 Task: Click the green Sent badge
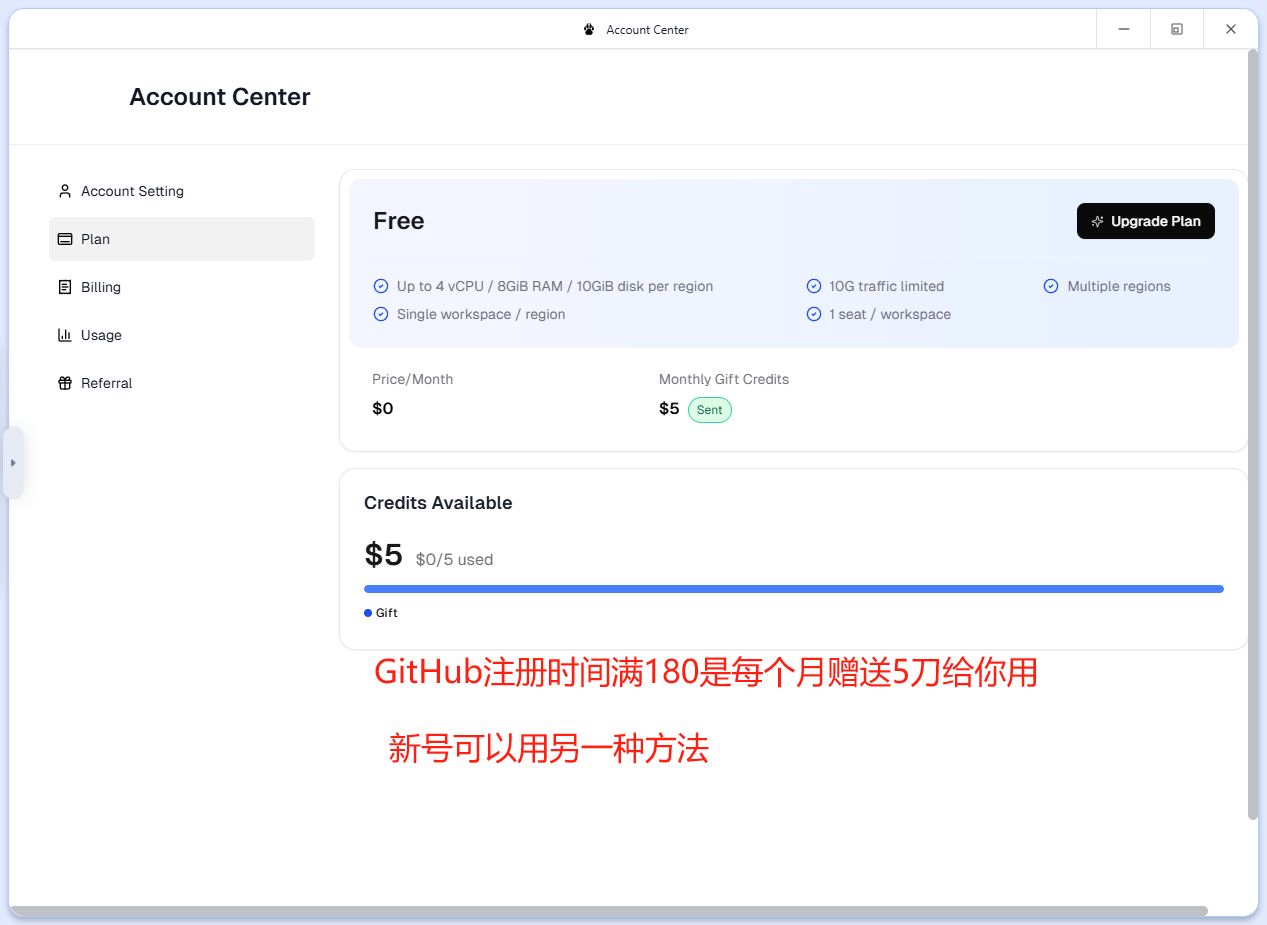point(709,410)
